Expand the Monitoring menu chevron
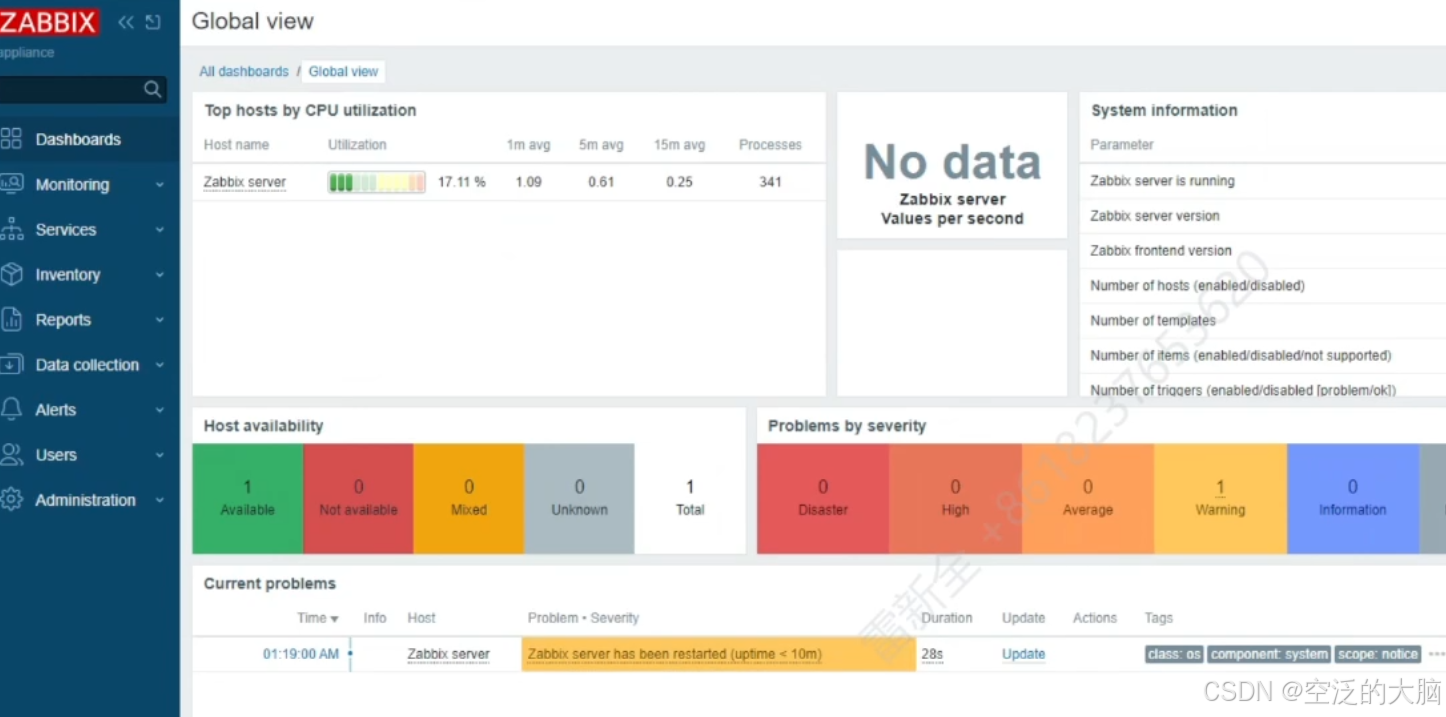The height and width of the screenshot is (717, 1446). [160, 185]
